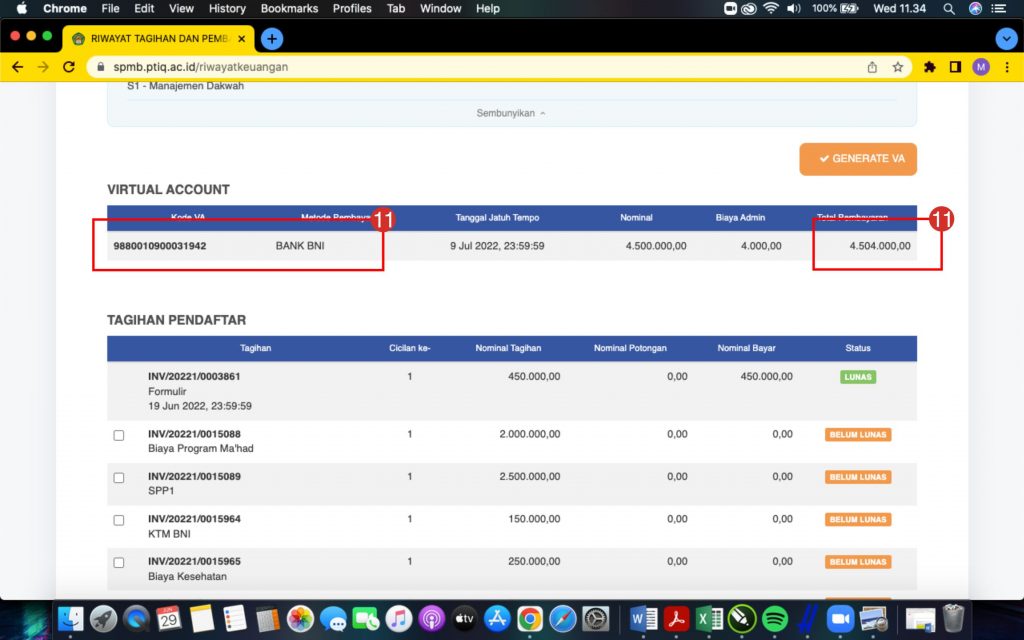1024x640 pixels.
Task: Click Creative Cloud menu bar icon
Action: (x=749, y=8)
